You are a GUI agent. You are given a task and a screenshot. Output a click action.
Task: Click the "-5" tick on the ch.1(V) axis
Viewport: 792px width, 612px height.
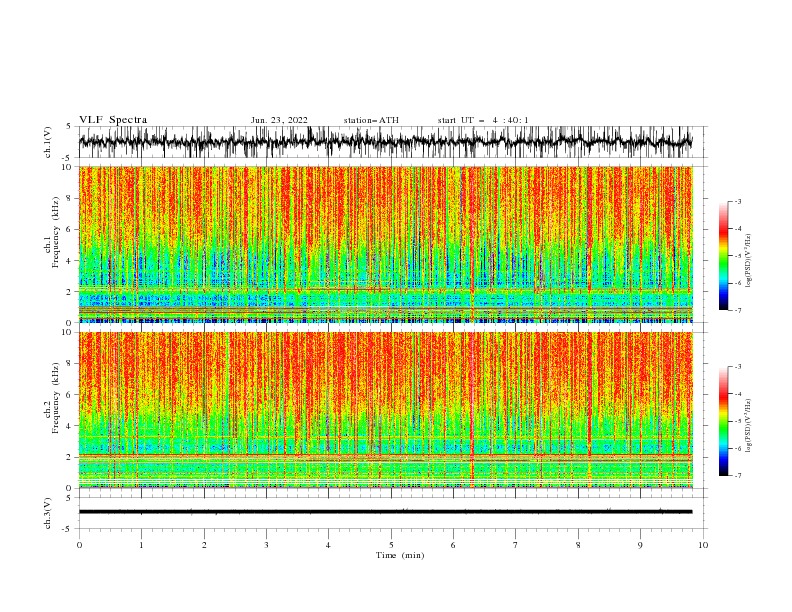click(68, 158)
